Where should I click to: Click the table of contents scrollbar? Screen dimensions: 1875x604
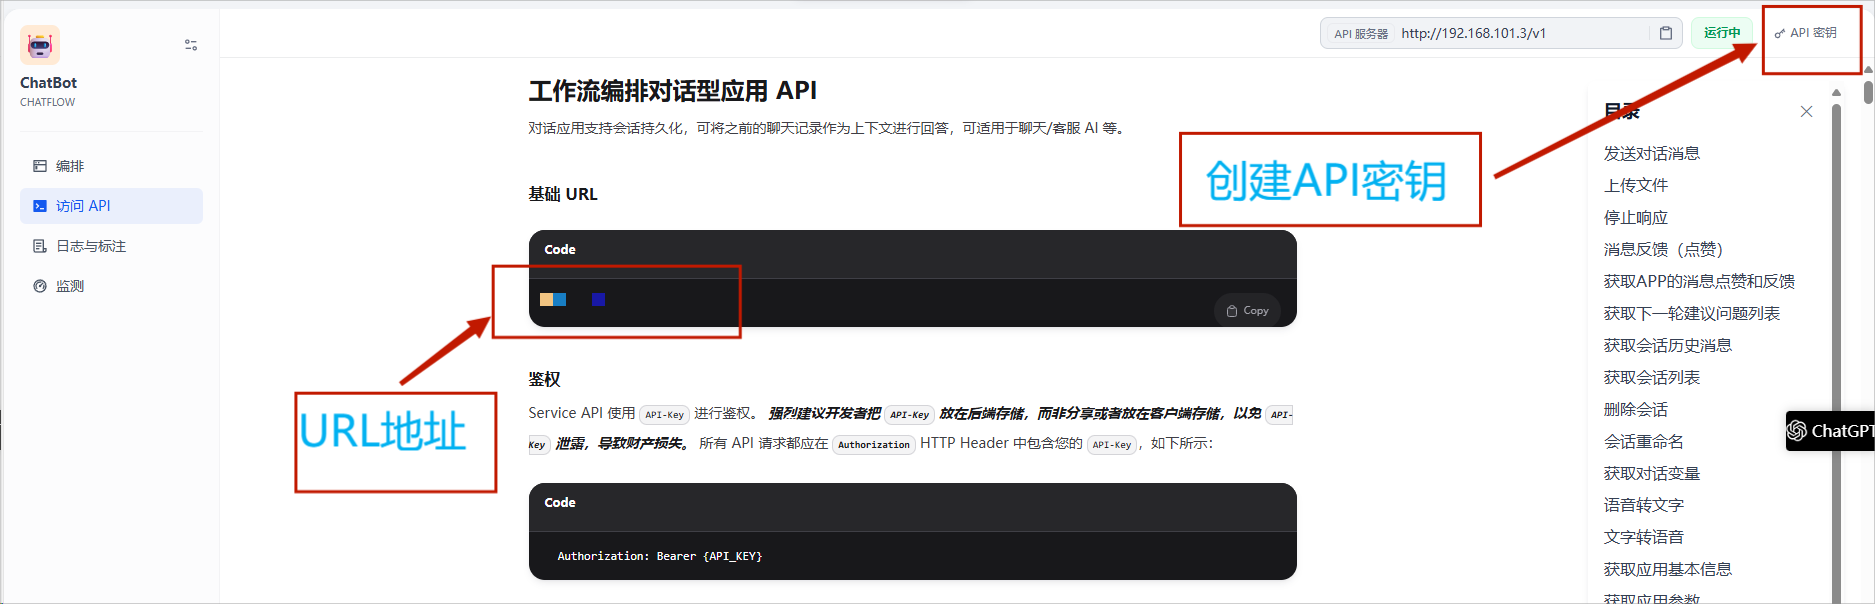(x=1836, y=300)
